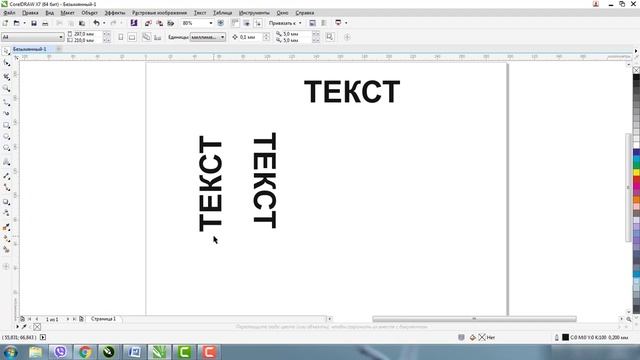Select the Pick tool in the toolbox
640x360 pixels.
pyautogui.click(x=6, y=51)
